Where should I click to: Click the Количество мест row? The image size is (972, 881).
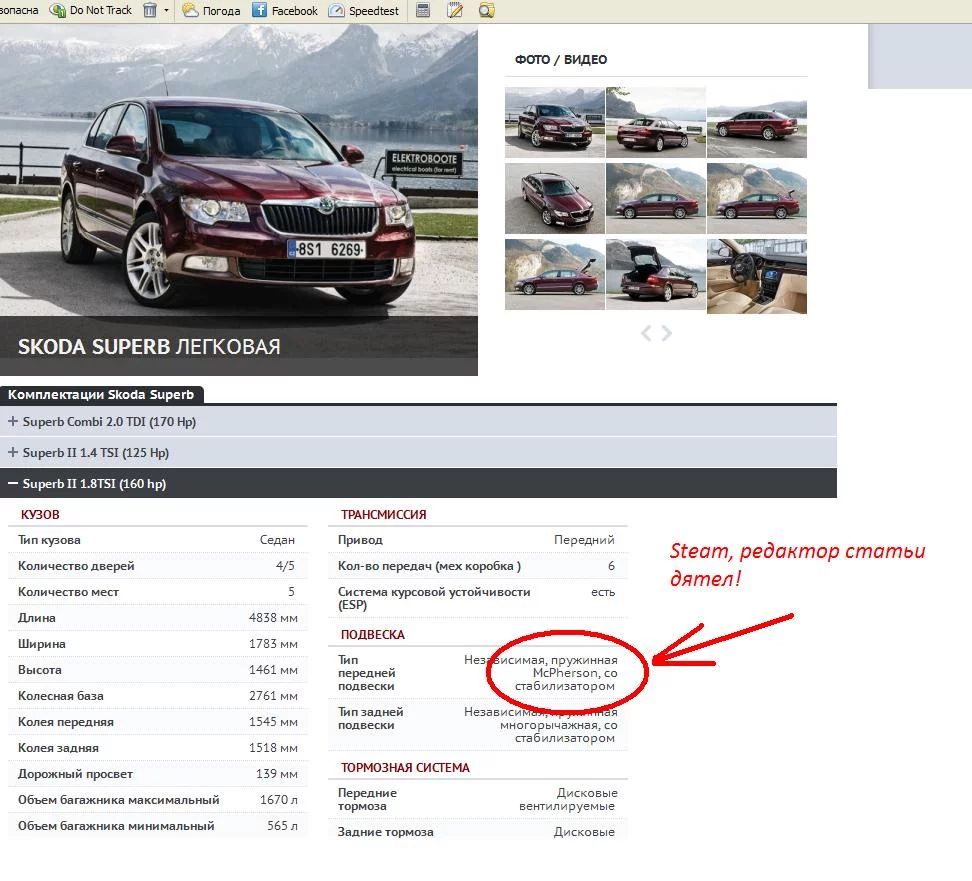157,592
